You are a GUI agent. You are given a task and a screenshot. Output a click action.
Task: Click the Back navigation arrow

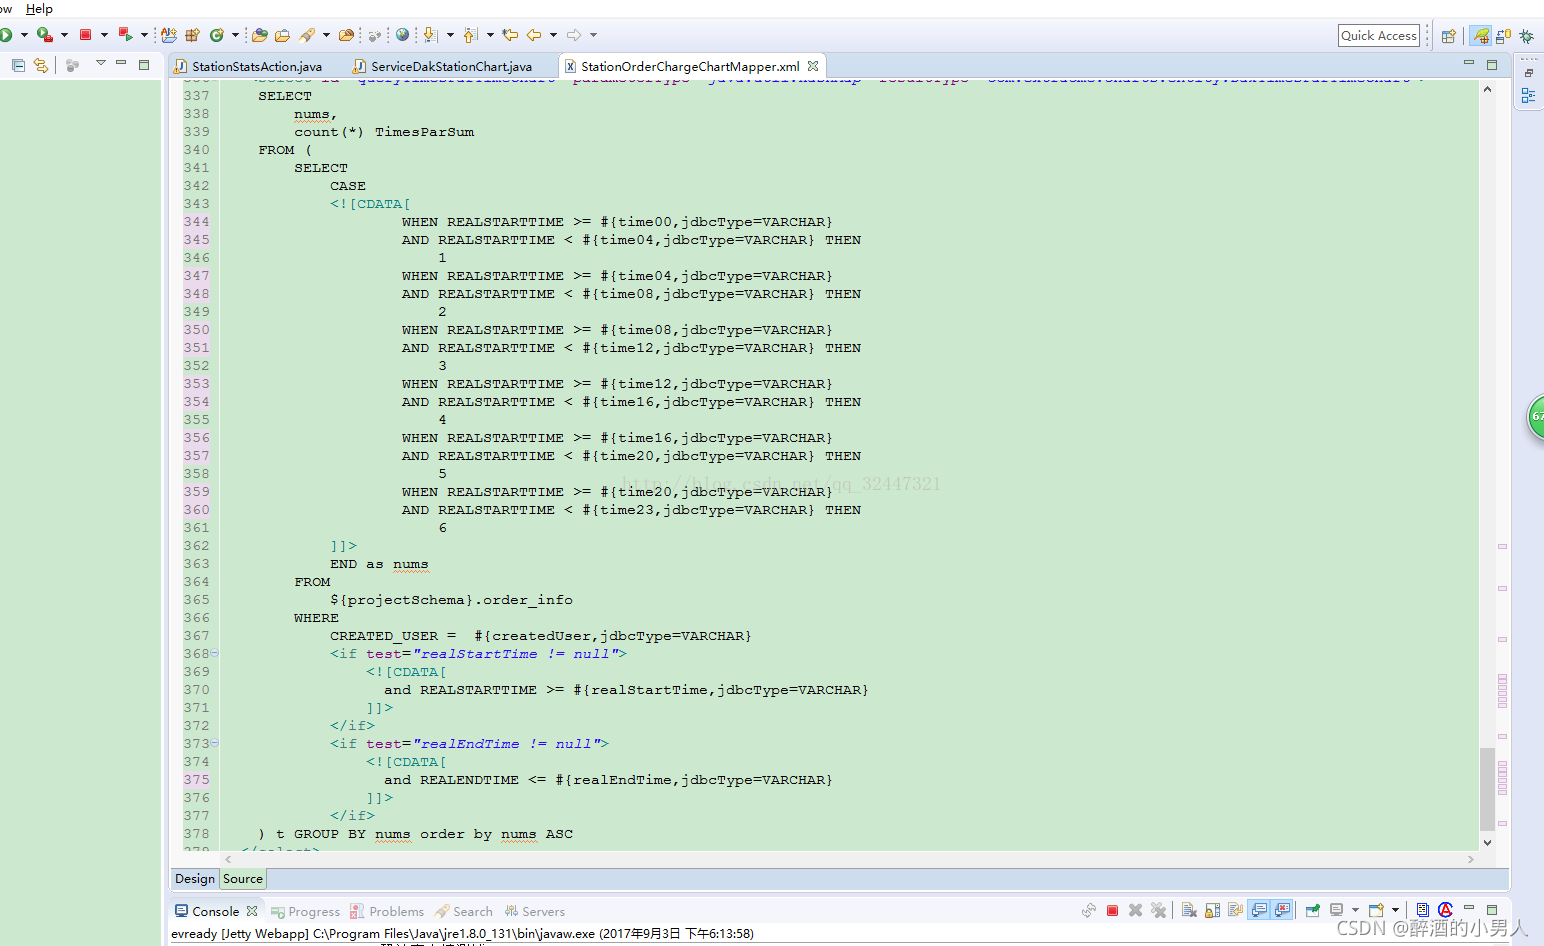(534, 35)
